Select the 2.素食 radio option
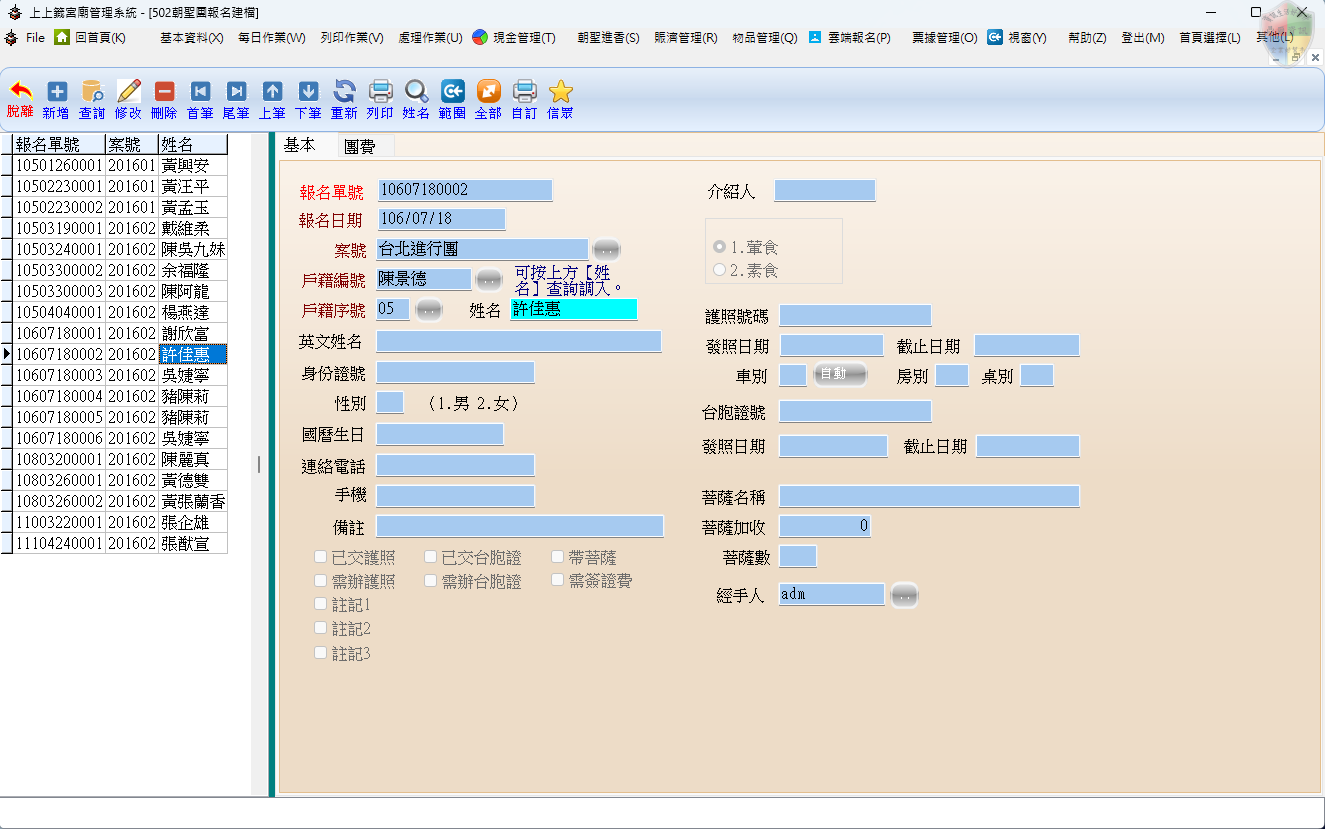Image resolution: width=1325 pixels, height=829 pixels. point(720,270)
